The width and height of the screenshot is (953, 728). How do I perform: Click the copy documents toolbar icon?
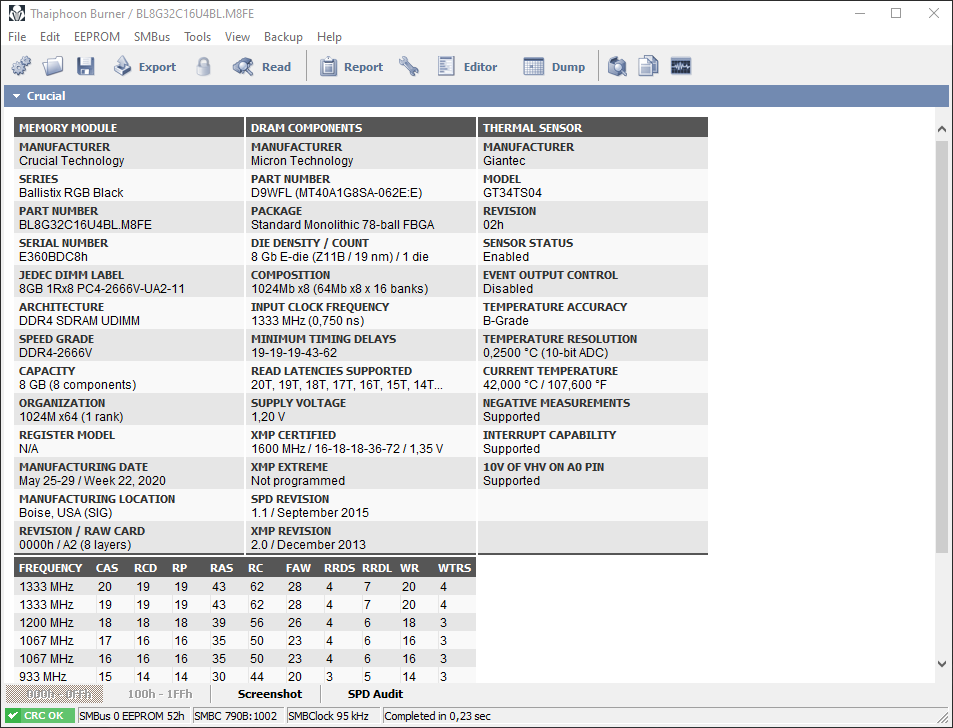[x=649, y=66]
